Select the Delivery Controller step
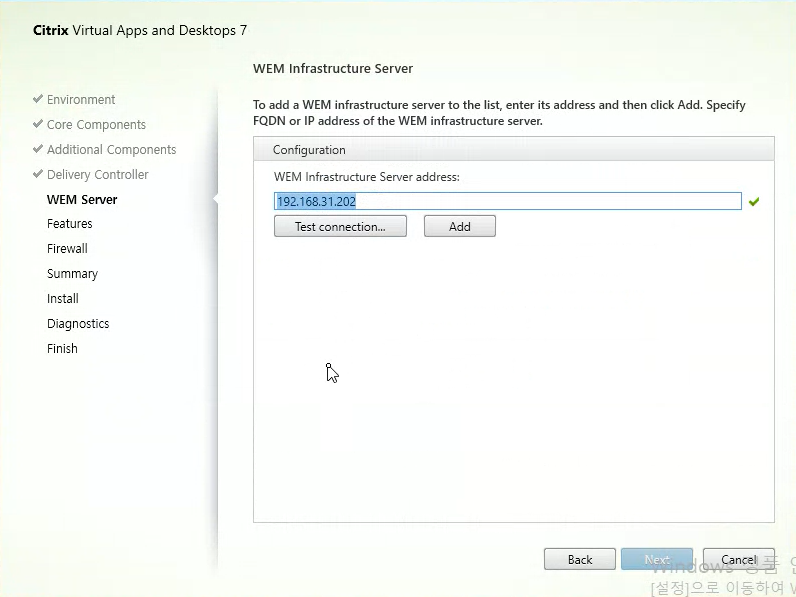 (97, 174)
